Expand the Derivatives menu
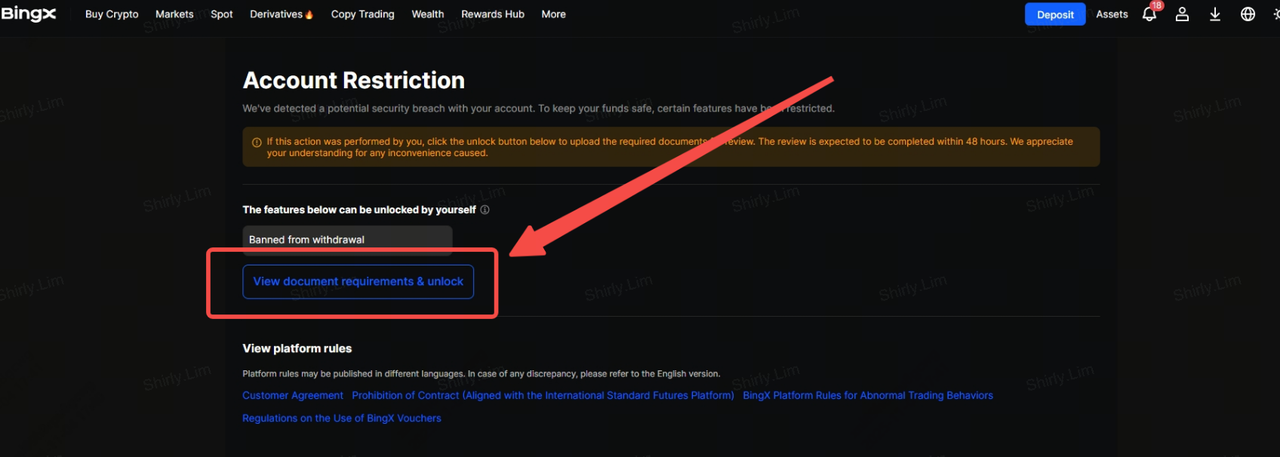Image resolution: width=1280 pixels, height=457 pixels. tap(281, 15)
